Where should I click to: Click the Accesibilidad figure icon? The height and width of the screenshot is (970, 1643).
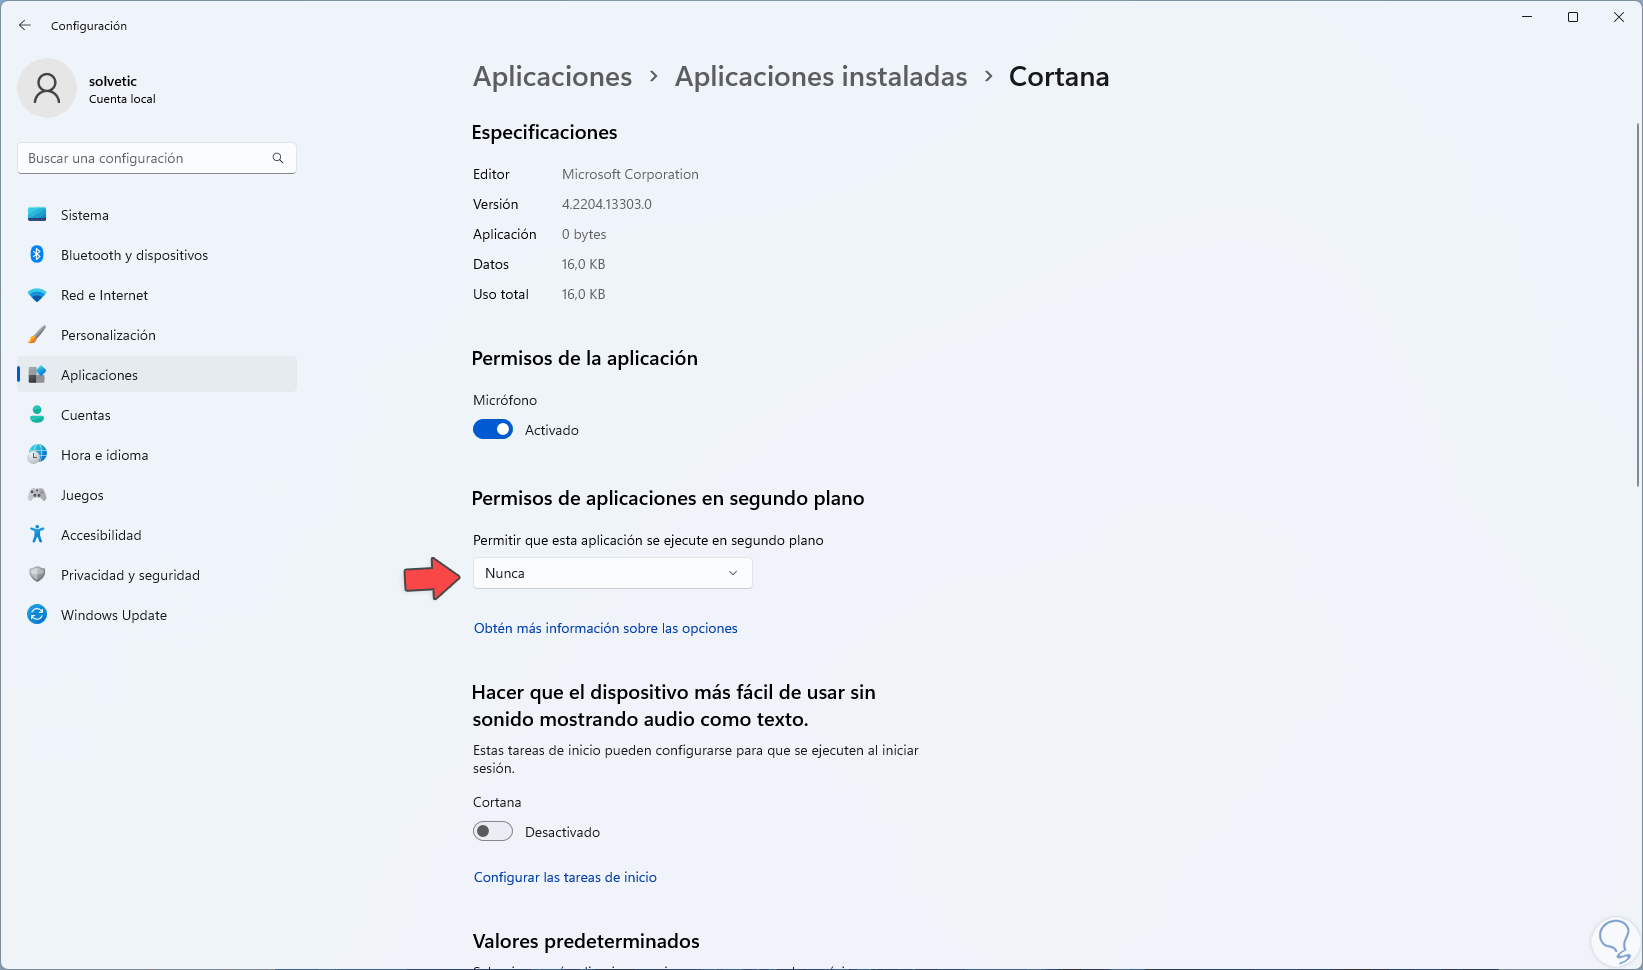[37, 535]
